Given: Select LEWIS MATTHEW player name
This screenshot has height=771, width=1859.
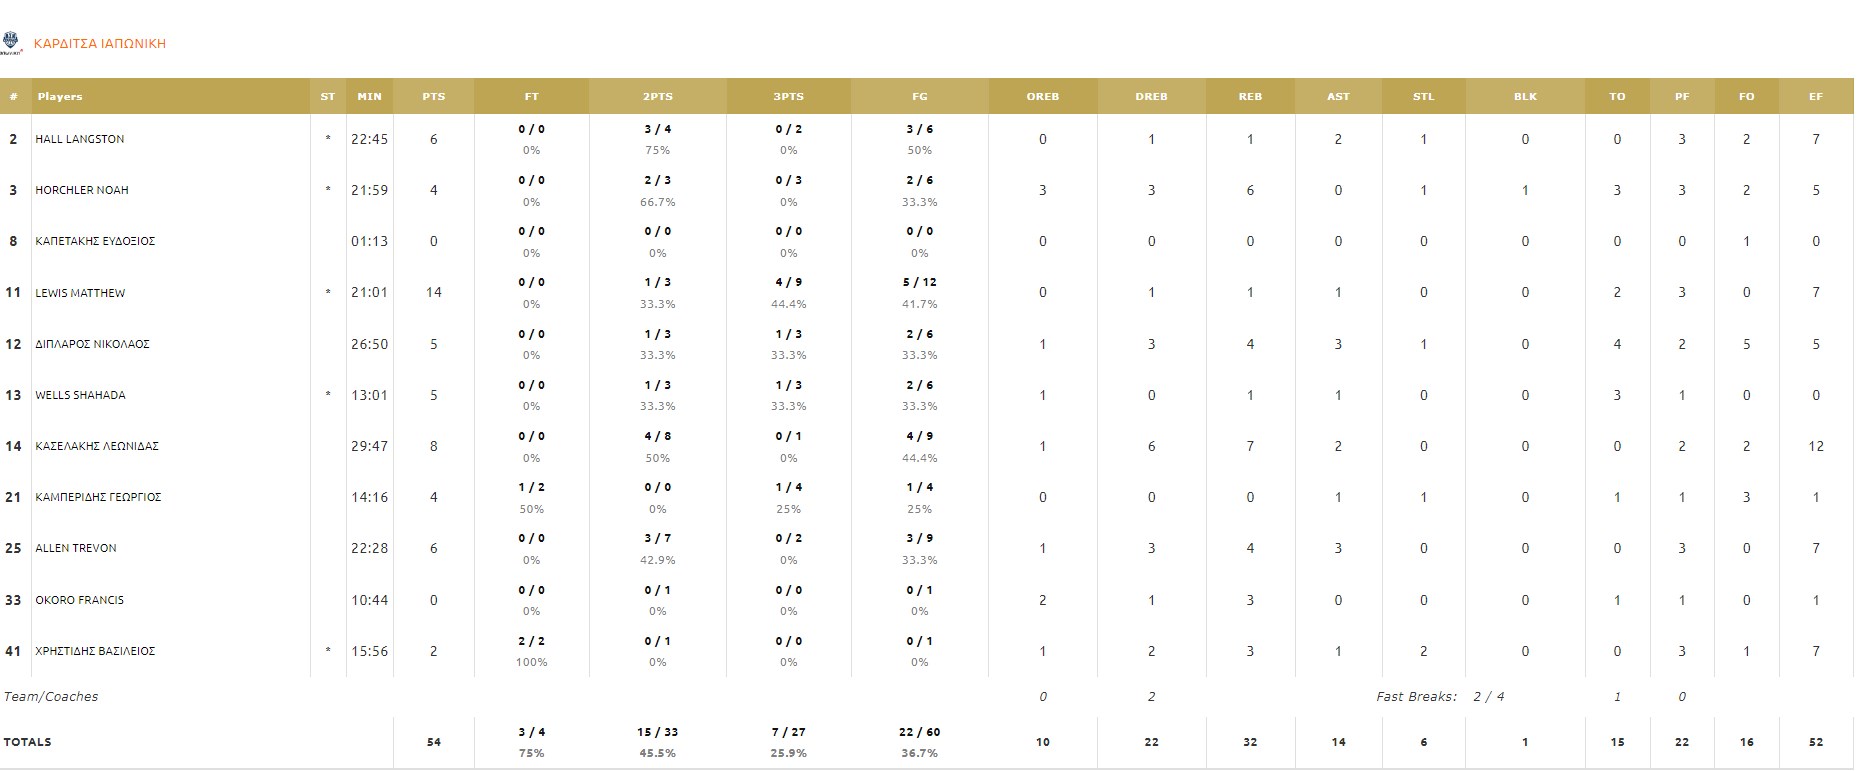Looking at the screenshot, I should (80, 294).
